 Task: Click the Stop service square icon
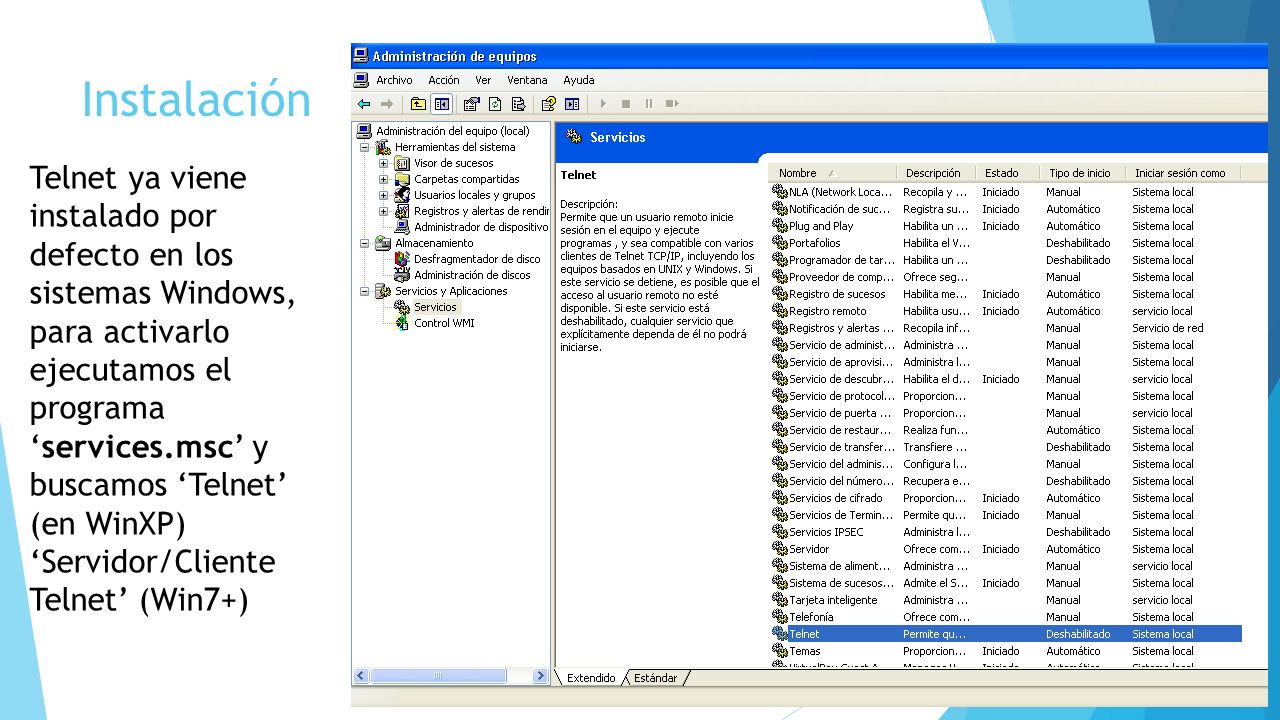(626, 104)
